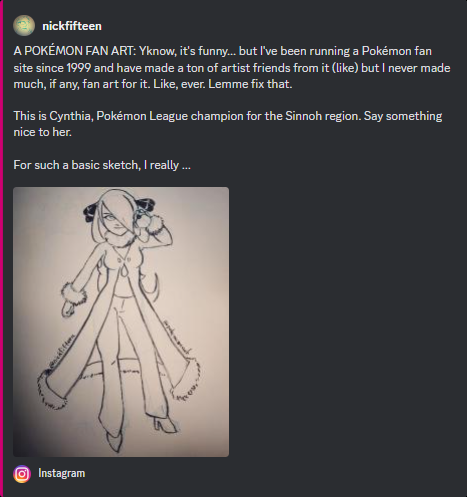Click the pink embed accent bar
Image resolution: width=467 pixels, height=497 pixels.
point(1,248)
